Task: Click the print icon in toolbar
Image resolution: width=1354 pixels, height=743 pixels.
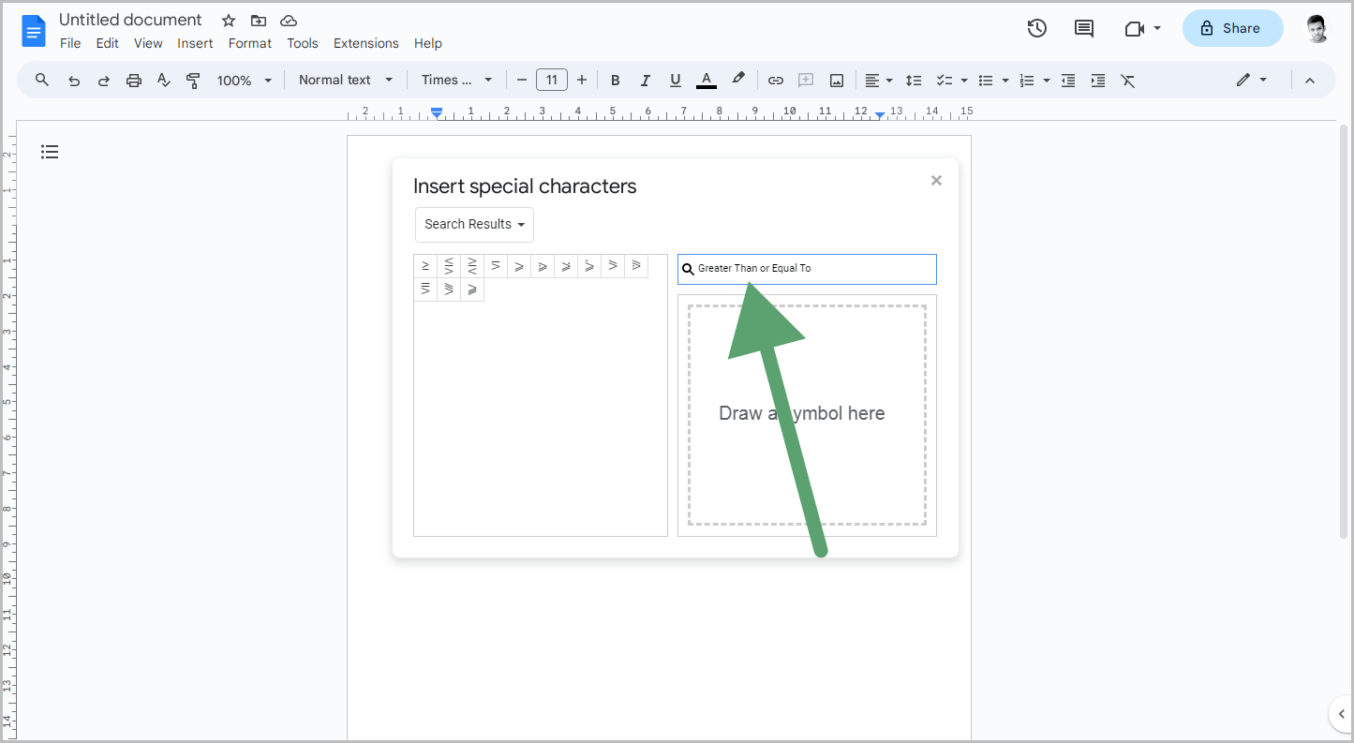Action: [x=134, y=80]
